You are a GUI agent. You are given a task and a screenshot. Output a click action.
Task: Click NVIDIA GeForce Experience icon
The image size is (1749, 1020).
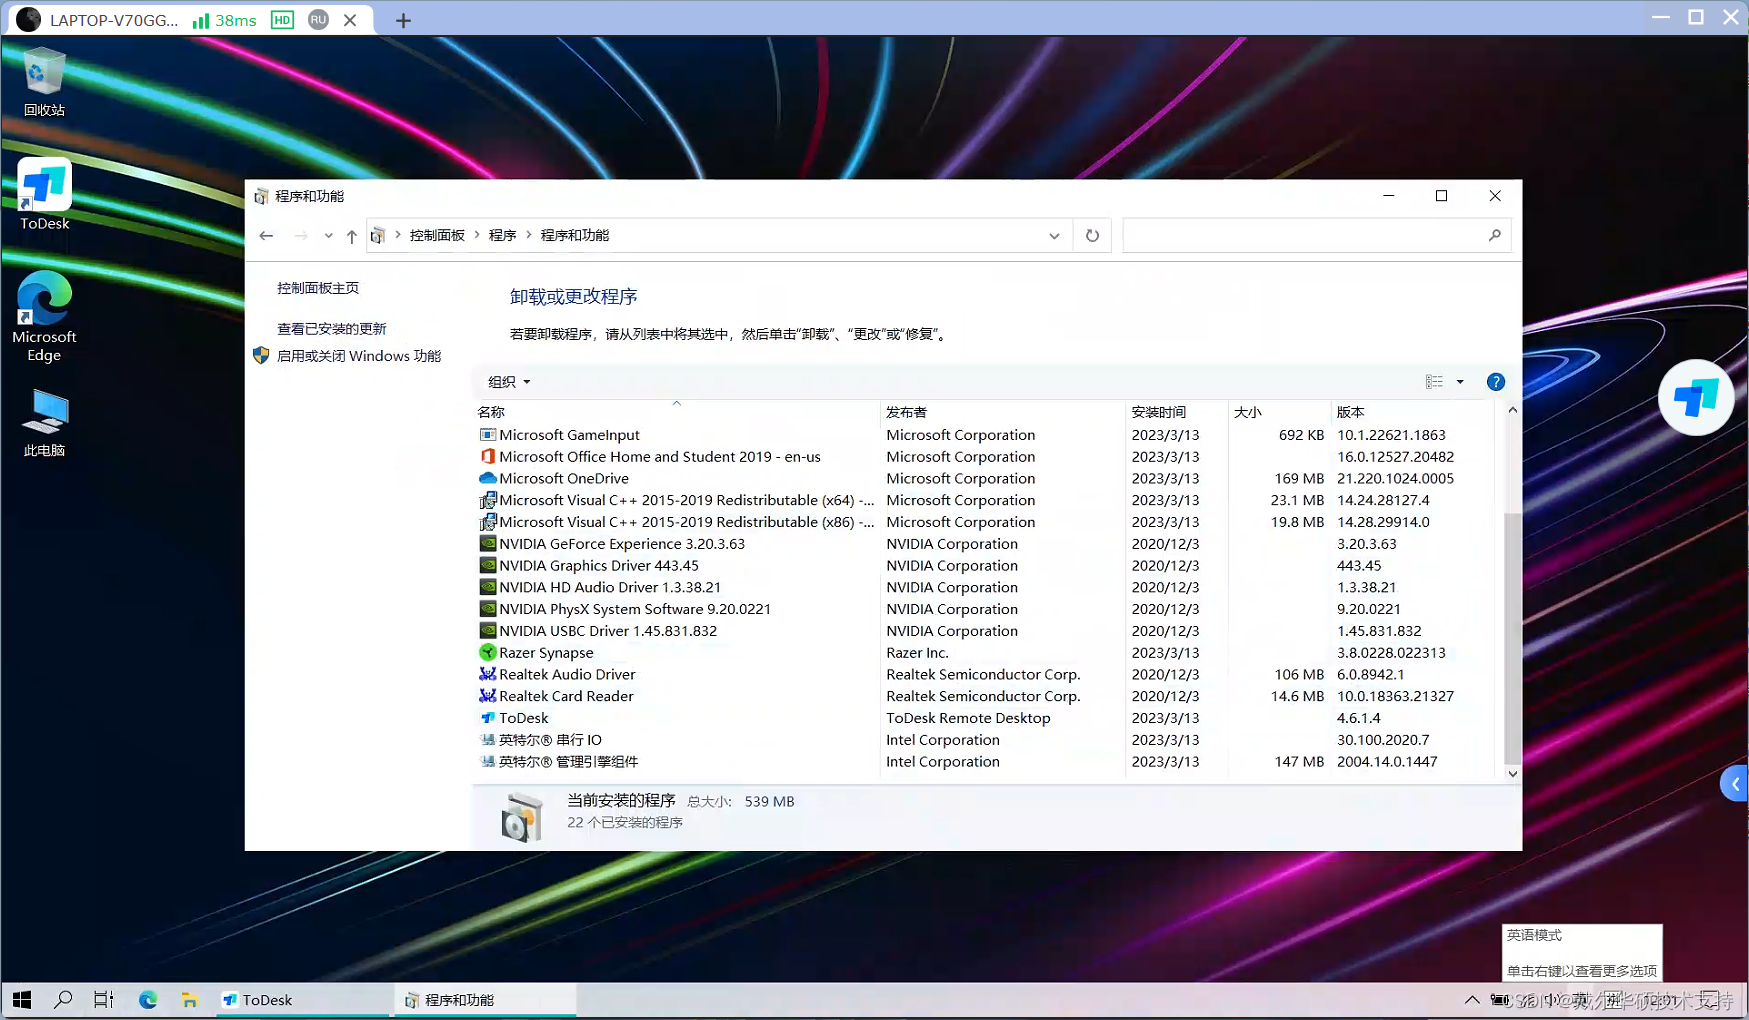[x=487, y=544]
